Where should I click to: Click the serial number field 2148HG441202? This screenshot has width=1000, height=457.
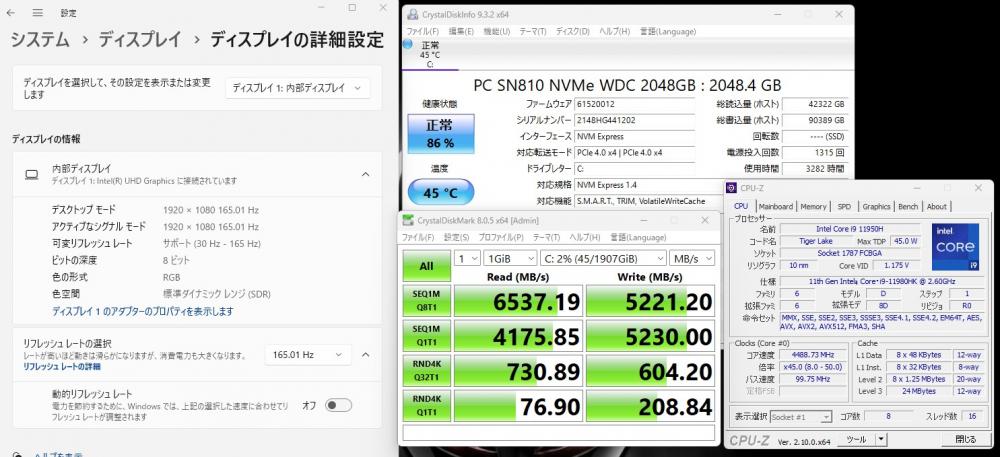coord(634,120)
